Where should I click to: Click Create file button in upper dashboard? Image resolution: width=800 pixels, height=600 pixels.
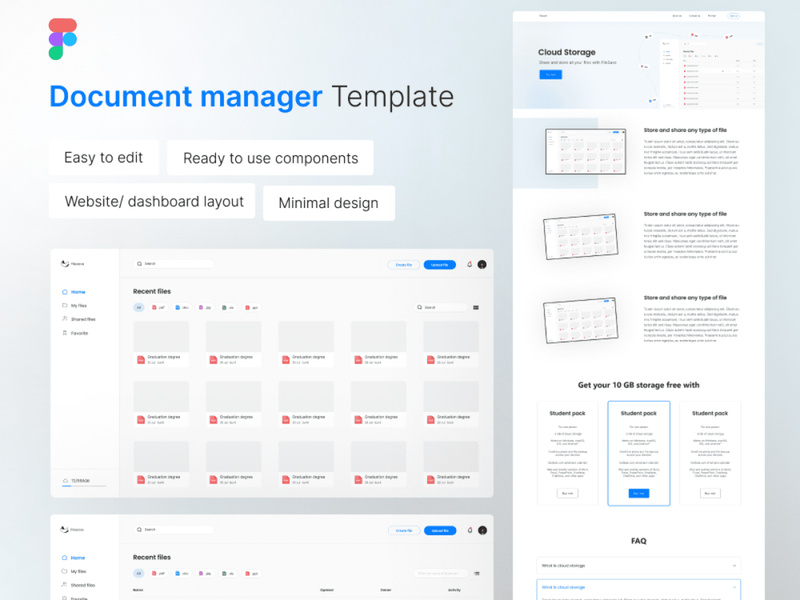(403, 265)
